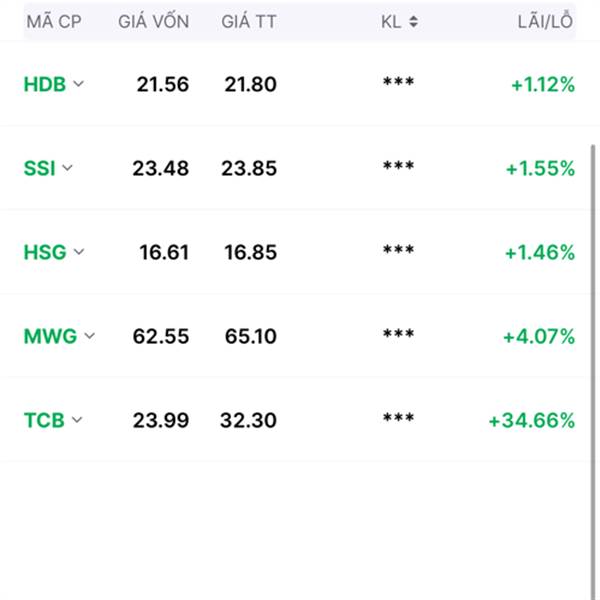Viewport: 600px width, 600px height.
Task: Expand the MWG stock chevron
Action: coord(90,336)
